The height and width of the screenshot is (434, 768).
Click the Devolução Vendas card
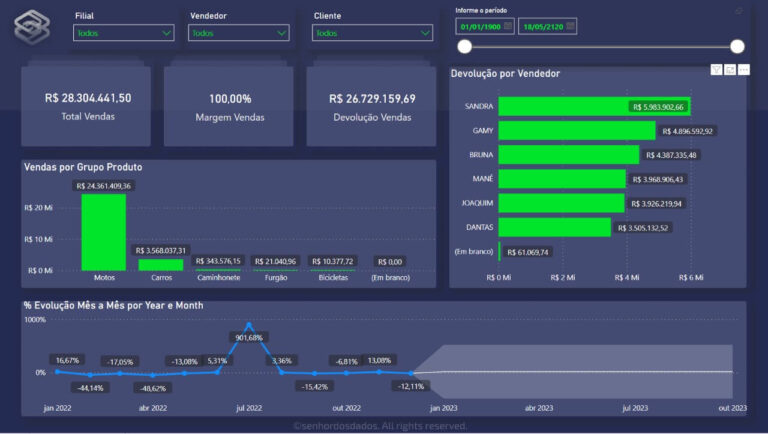click(371, 106)
